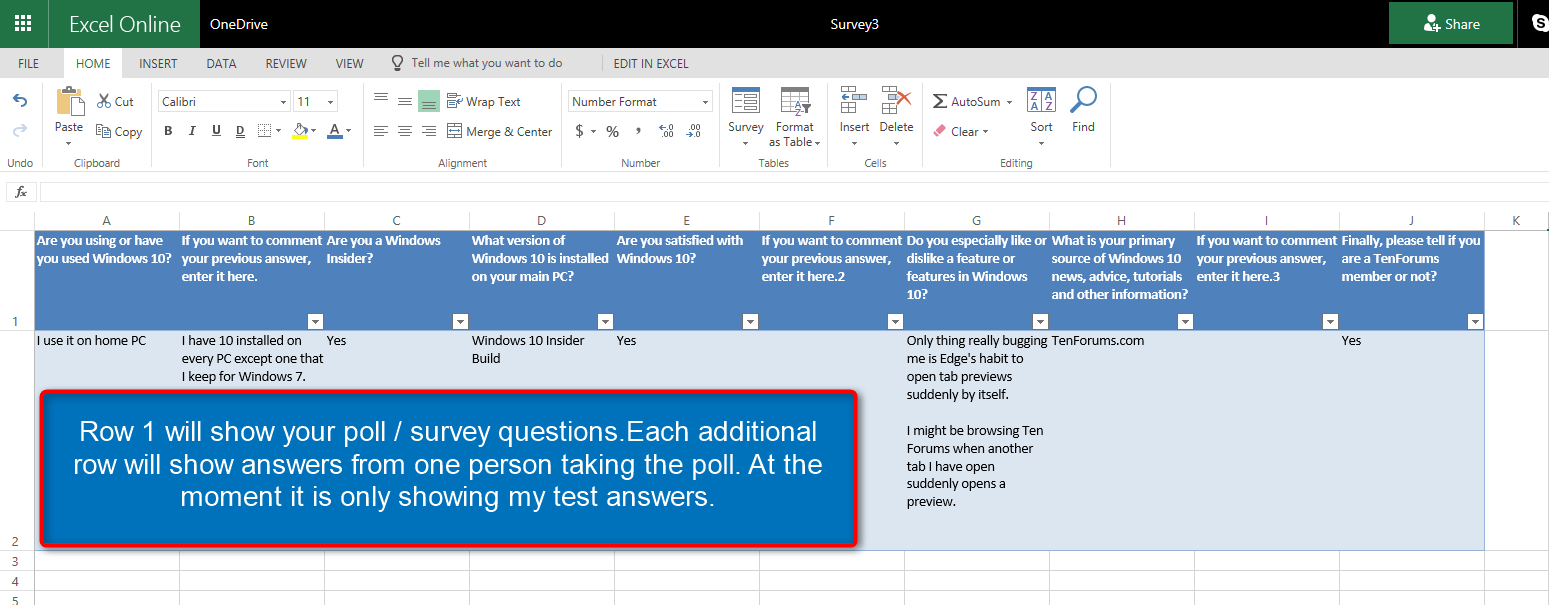Select the row 3 header

[x=16, y=560]
